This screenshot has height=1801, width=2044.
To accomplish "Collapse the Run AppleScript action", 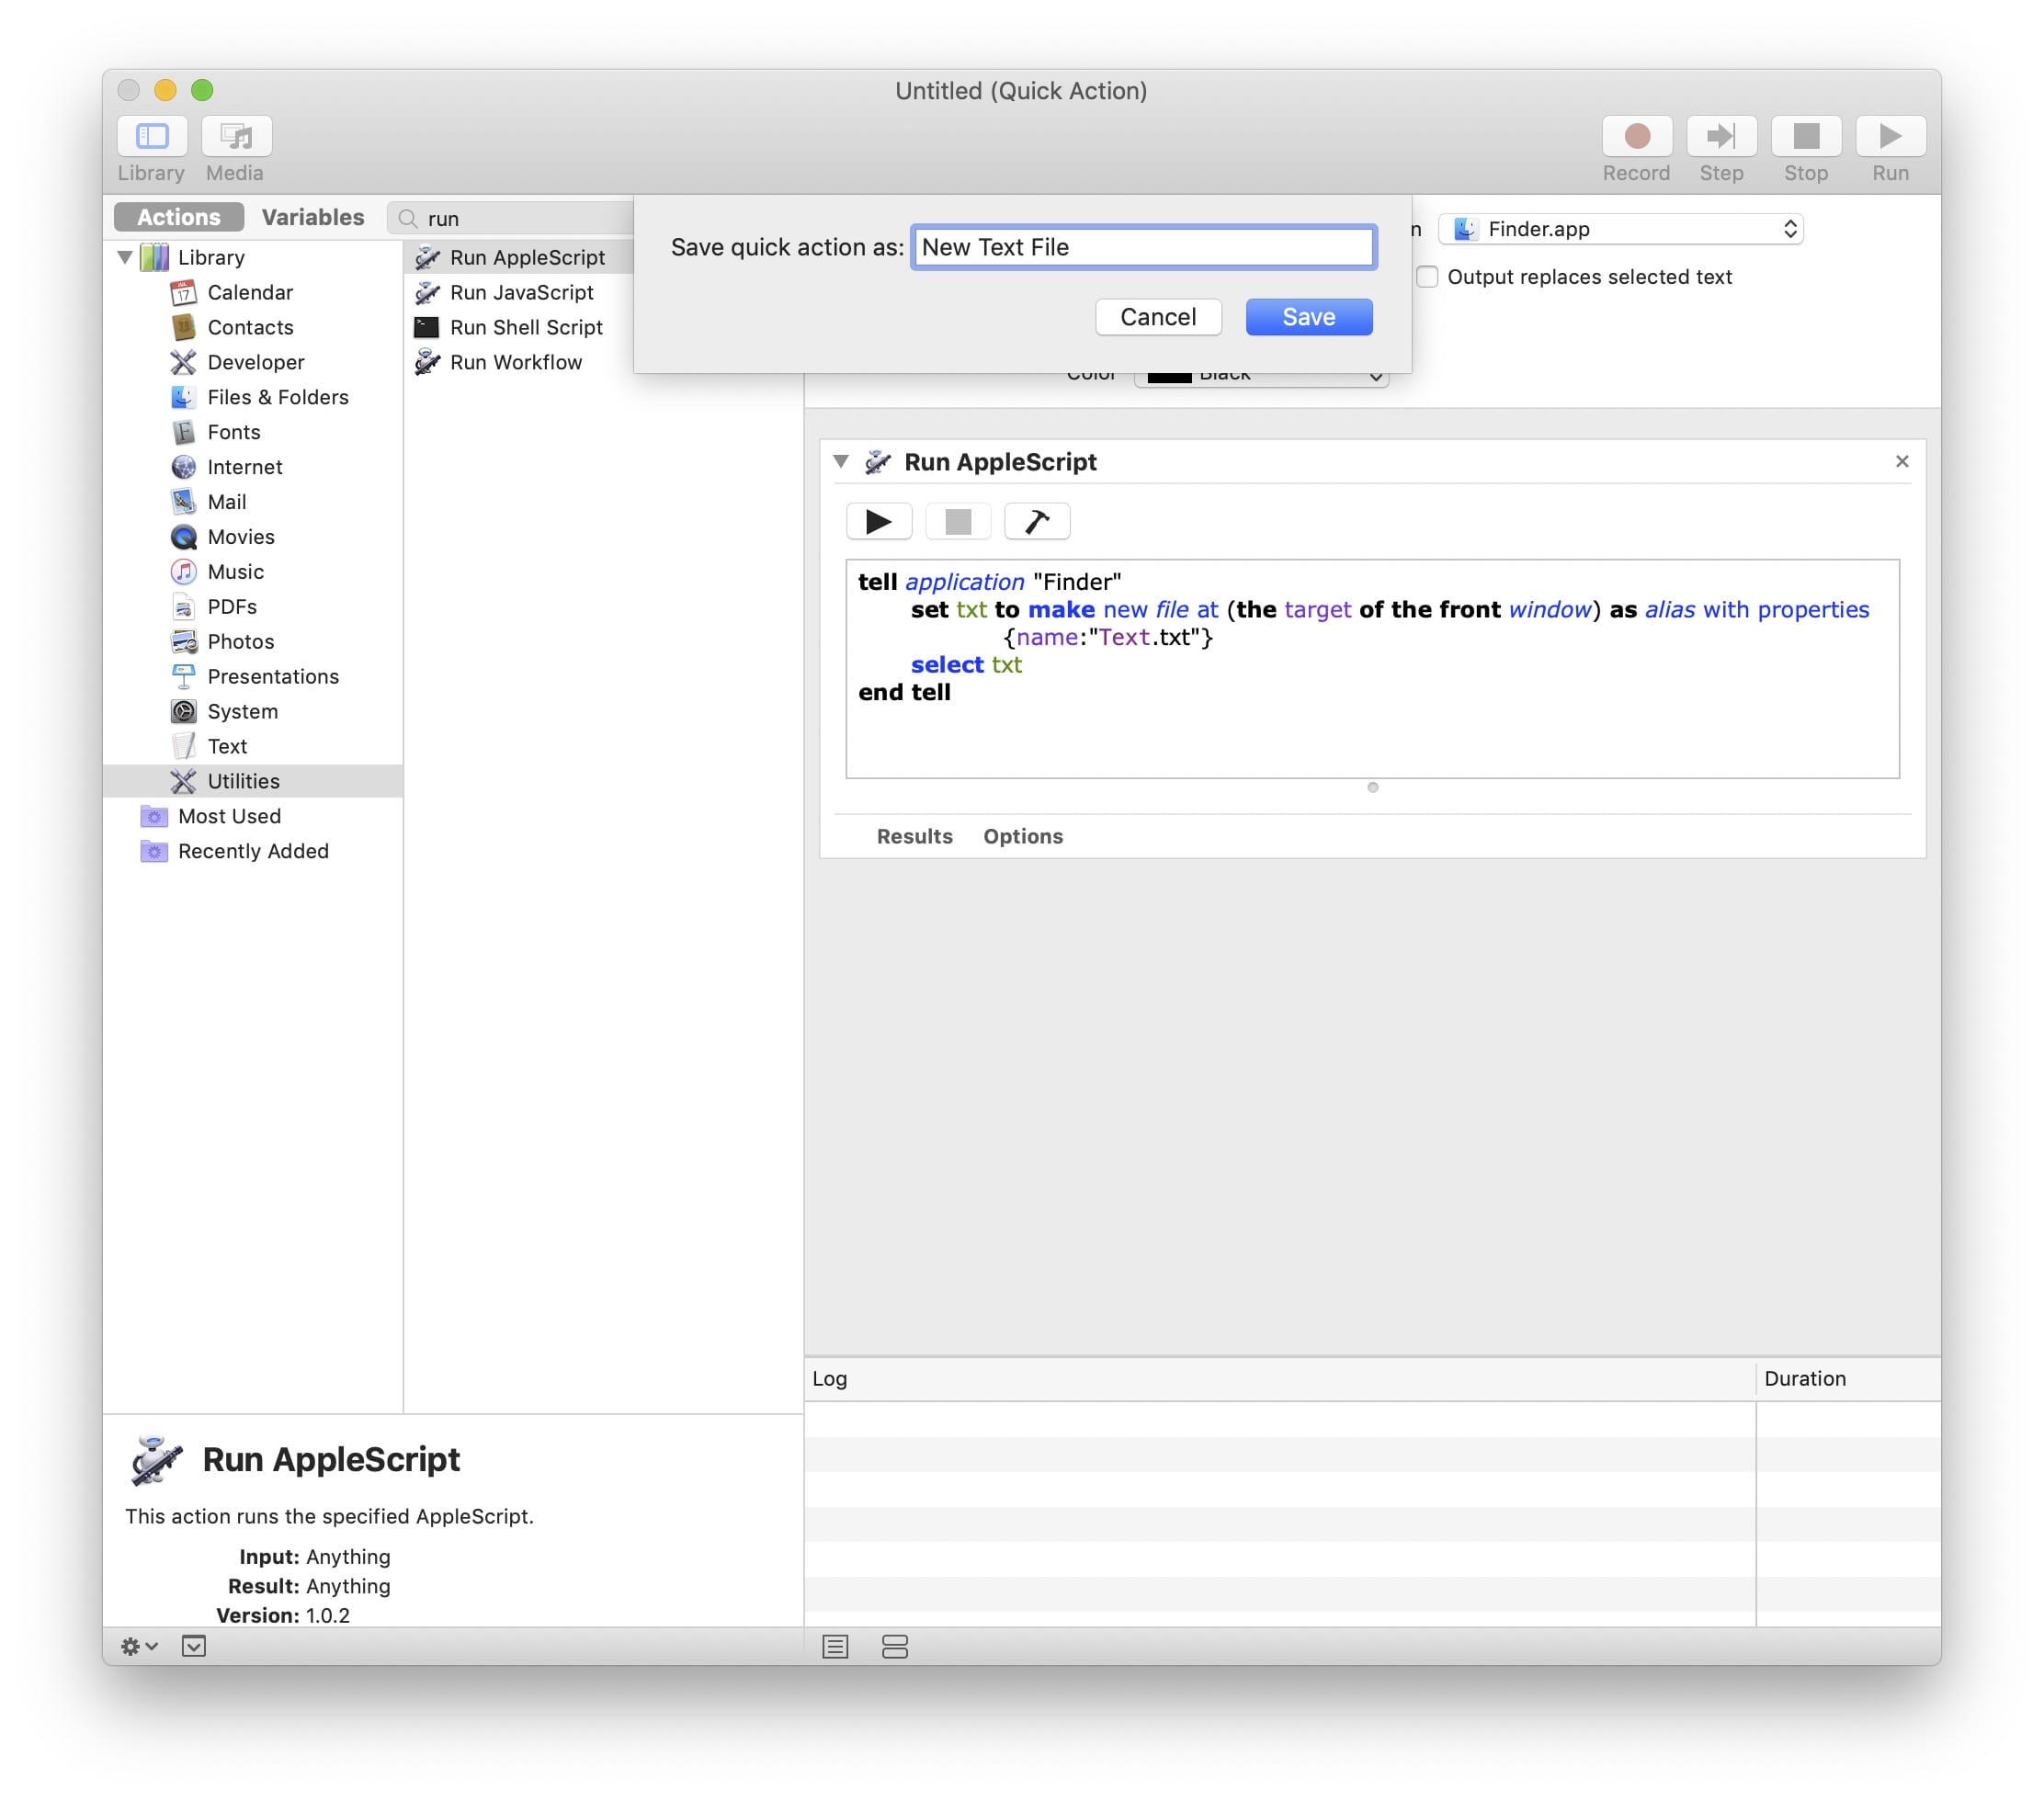I will click(841, 462).
